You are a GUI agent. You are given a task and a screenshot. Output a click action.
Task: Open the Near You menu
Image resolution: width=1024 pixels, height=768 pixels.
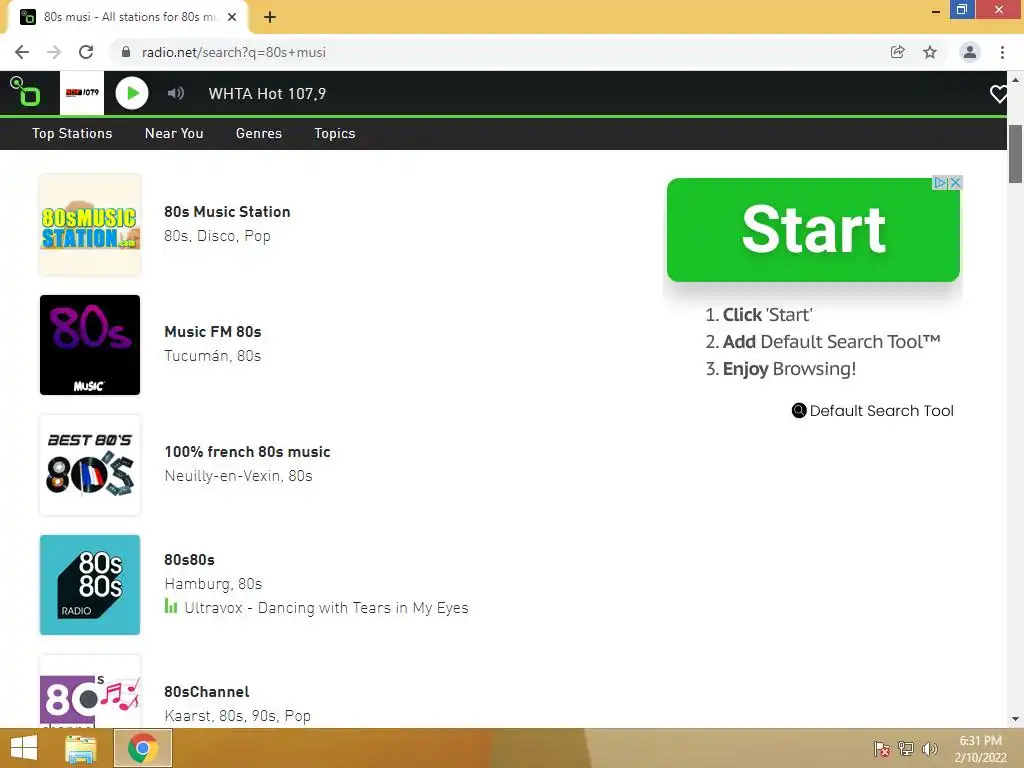click(174, 133)
